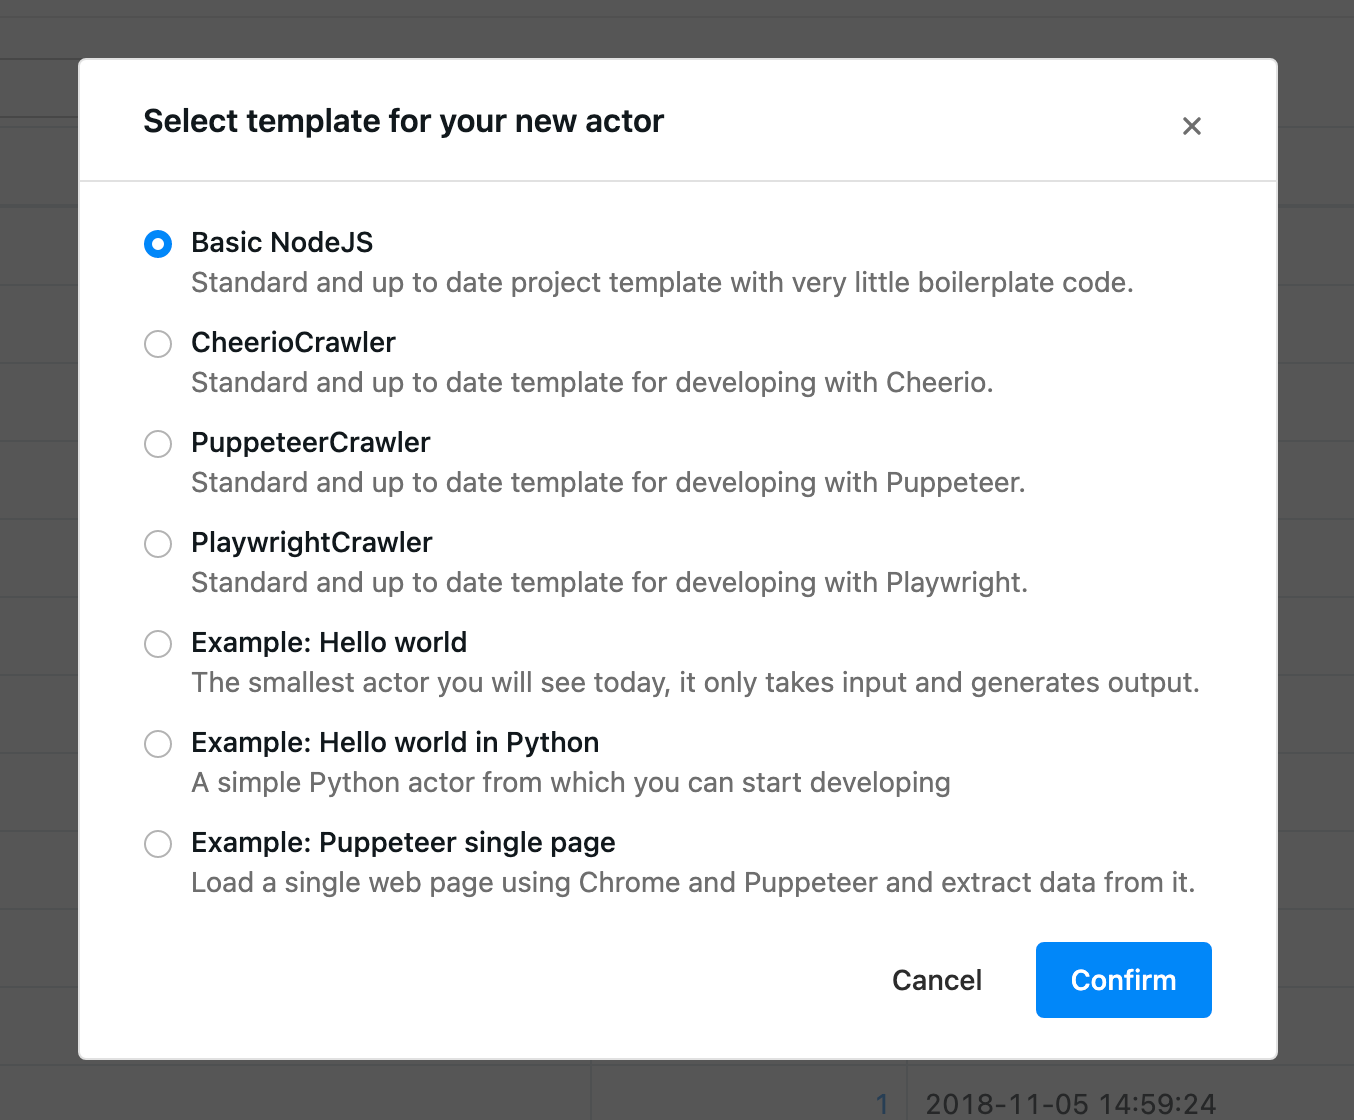This screenshot has width=1354, height=1120.
Task: Click the PlaywrightCrawler description text
Action: (x=609, y=582)
